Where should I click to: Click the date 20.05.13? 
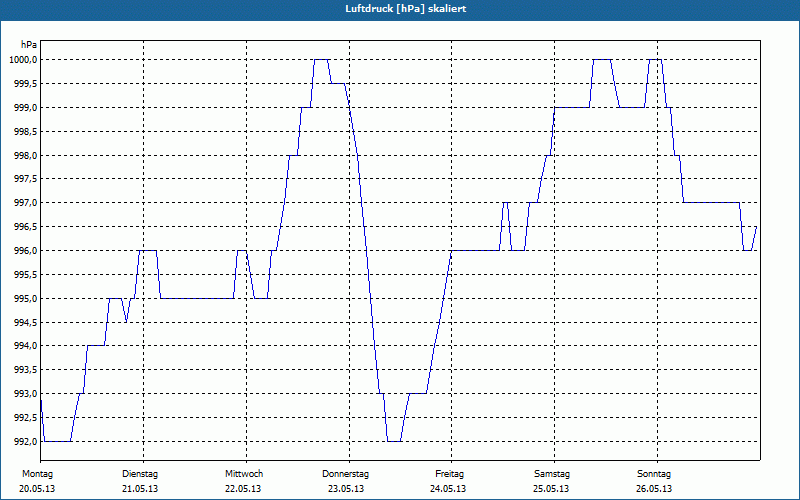pyautogui.click(x=37, y=489)
